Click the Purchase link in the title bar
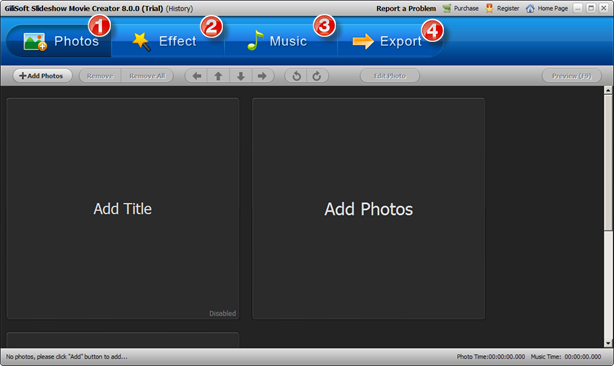 460,8
